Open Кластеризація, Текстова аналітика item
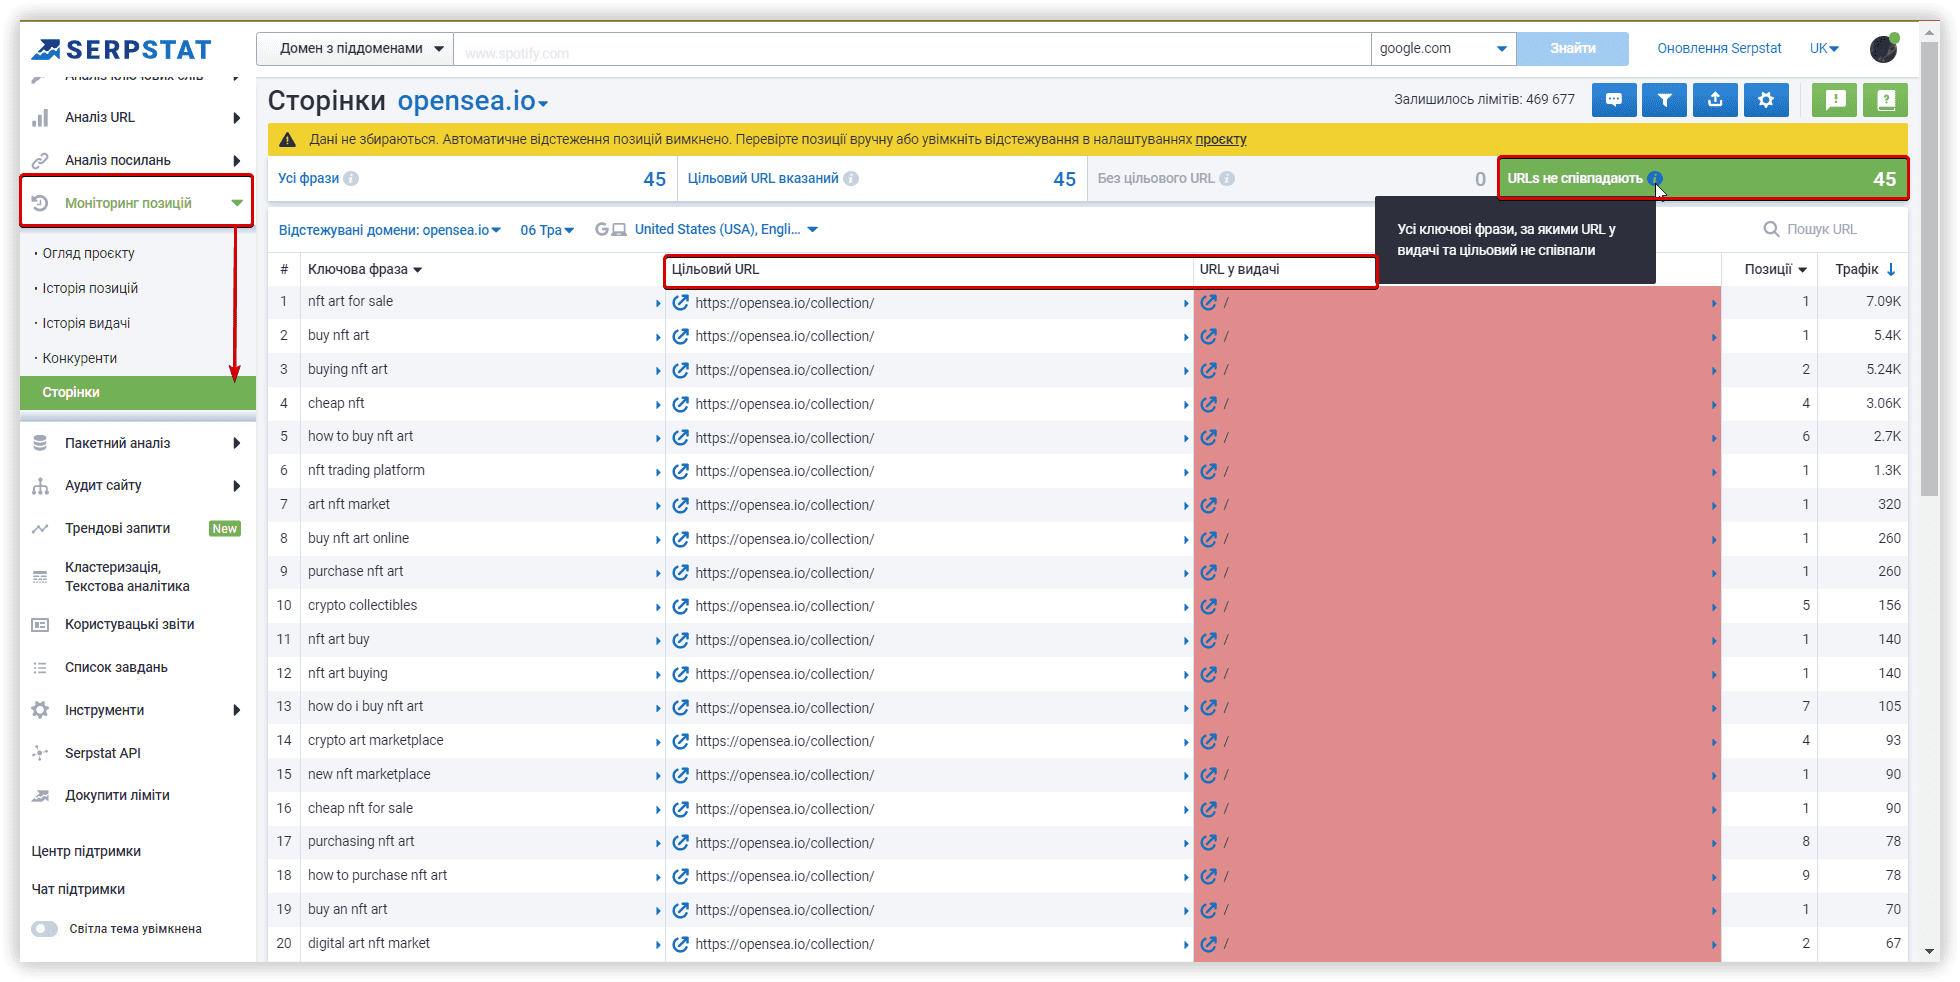The width and height of the screenshot is (1960, 982). coord(127,576)
